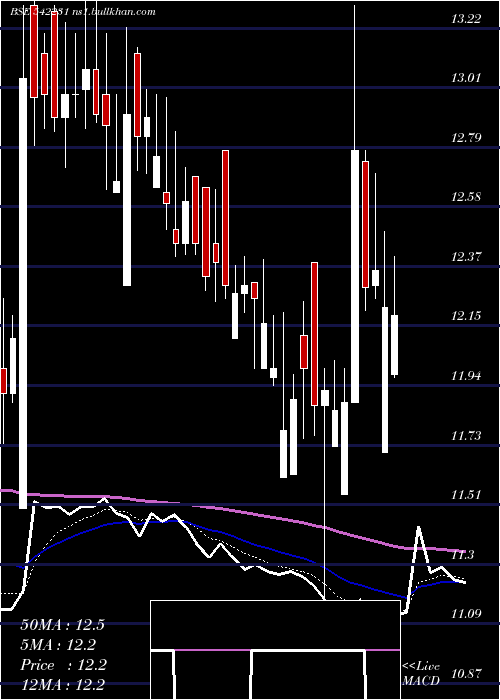Select the 12.58 price level label
This screenshot has height=700, width=500.
[x=467, y=197]
